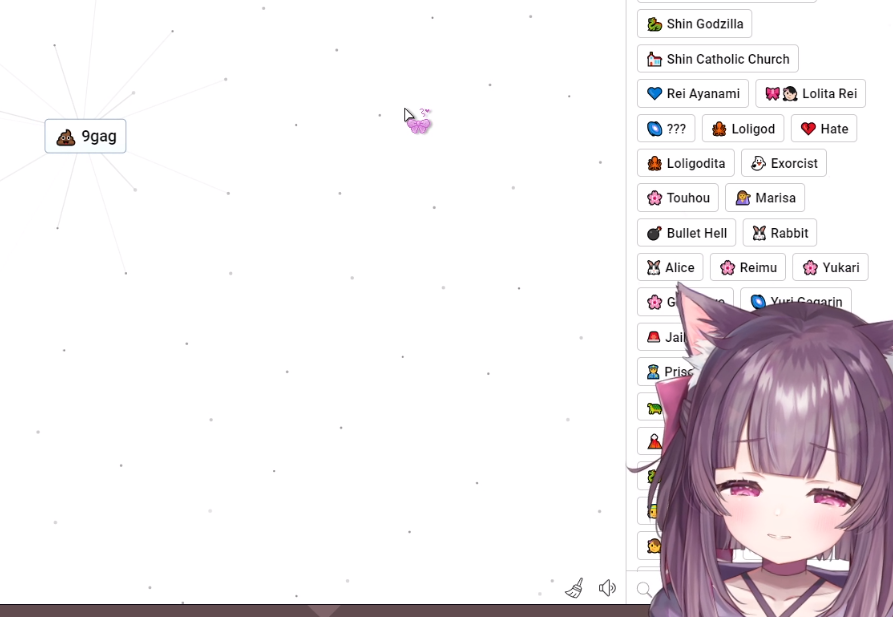Click the person icon on Marisa
Screen dimensions: 893x617
pos(743,198)
